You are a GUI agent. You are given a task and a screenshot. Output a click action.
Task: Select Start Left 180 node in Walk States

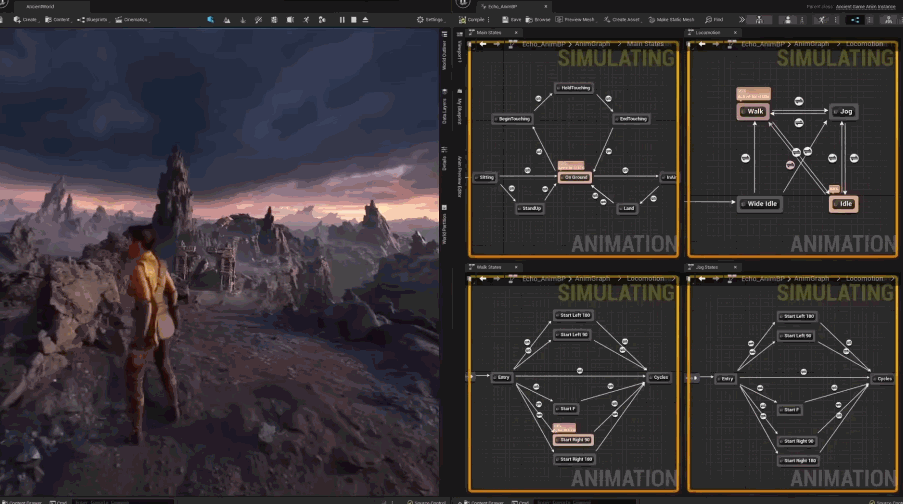pos(574,316)
